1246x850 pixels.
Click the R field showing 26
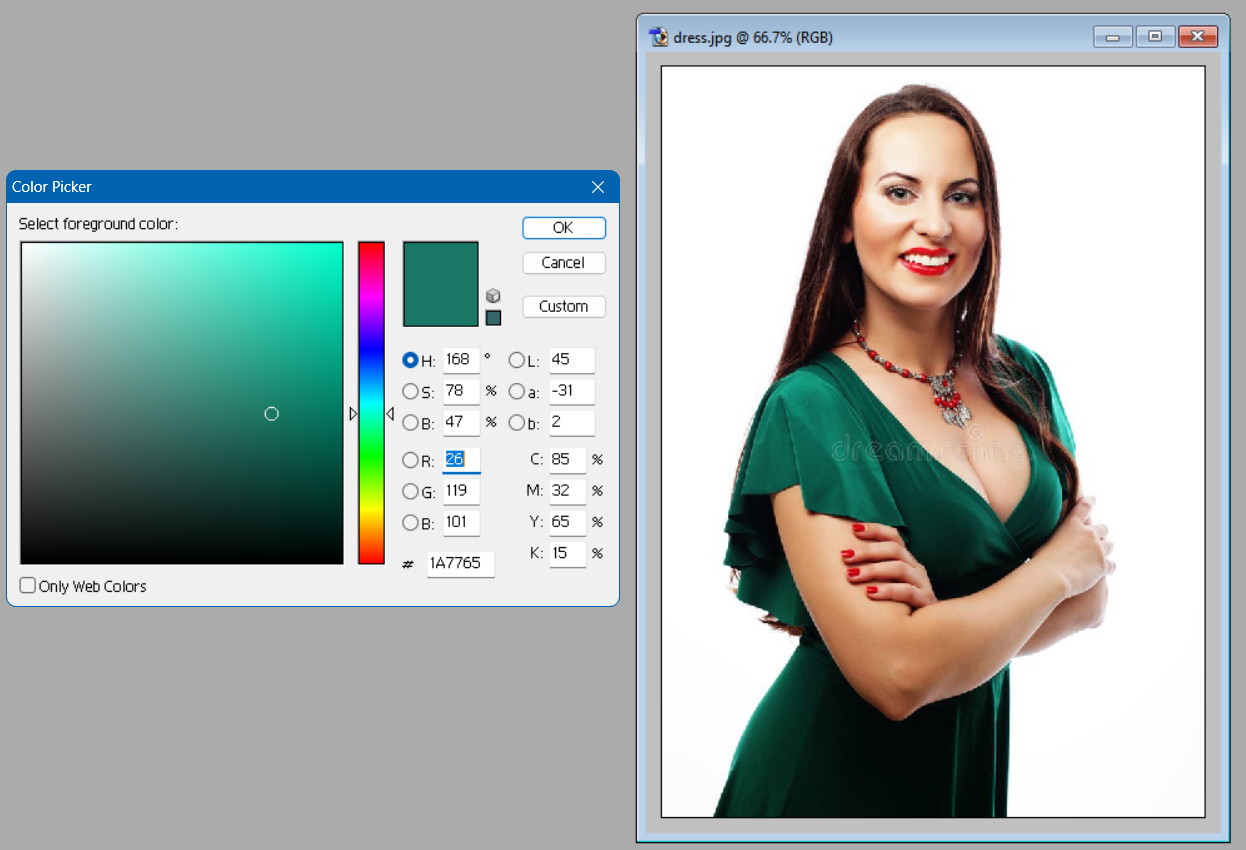click(x=461, y=460)
